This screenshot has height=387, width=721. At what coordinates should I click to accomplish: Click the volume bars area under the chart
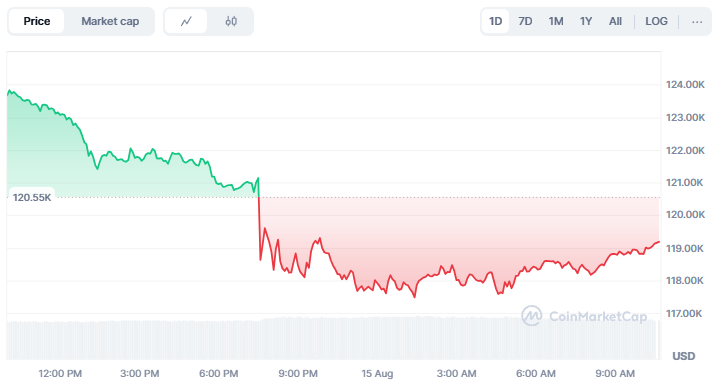[x=332, y=338]
